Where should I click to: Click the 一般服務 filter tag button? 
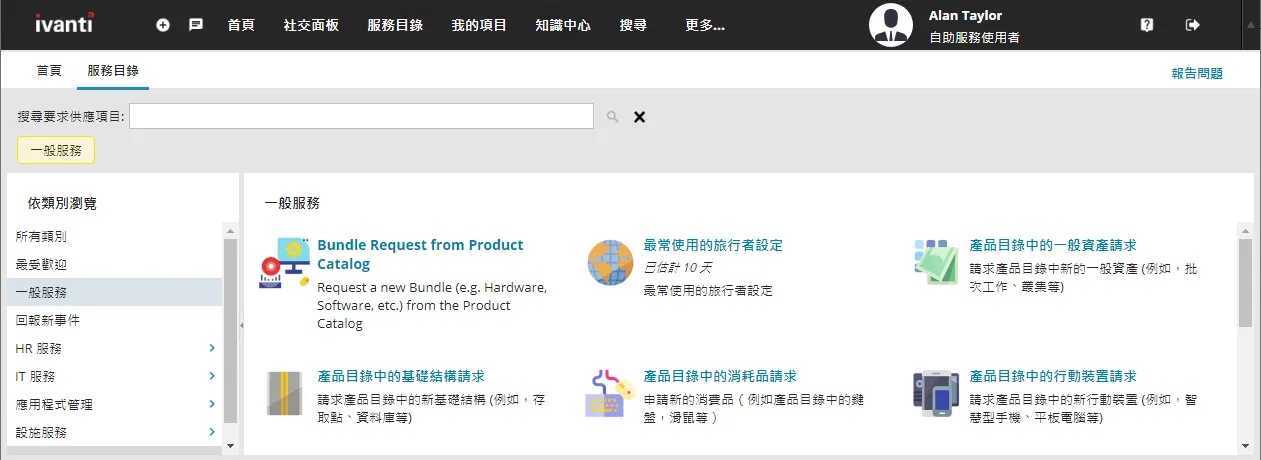[56, 150]
